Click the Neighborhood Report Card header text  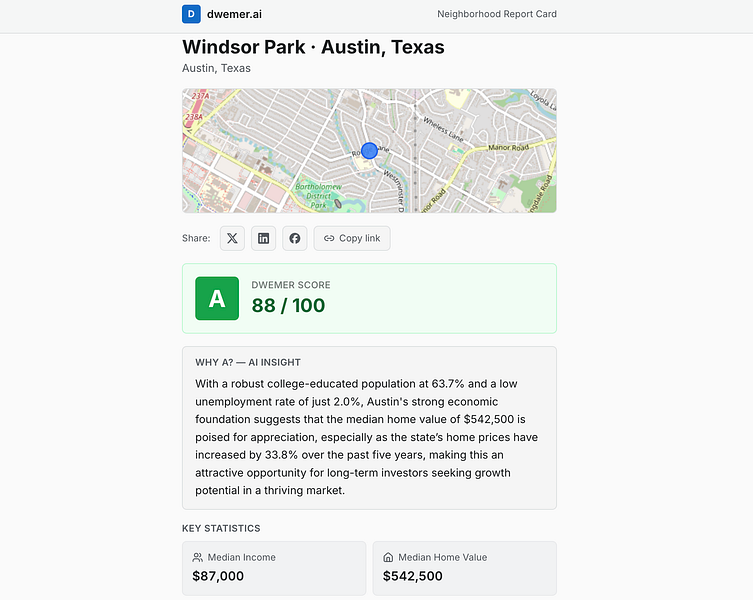(497, 14)
